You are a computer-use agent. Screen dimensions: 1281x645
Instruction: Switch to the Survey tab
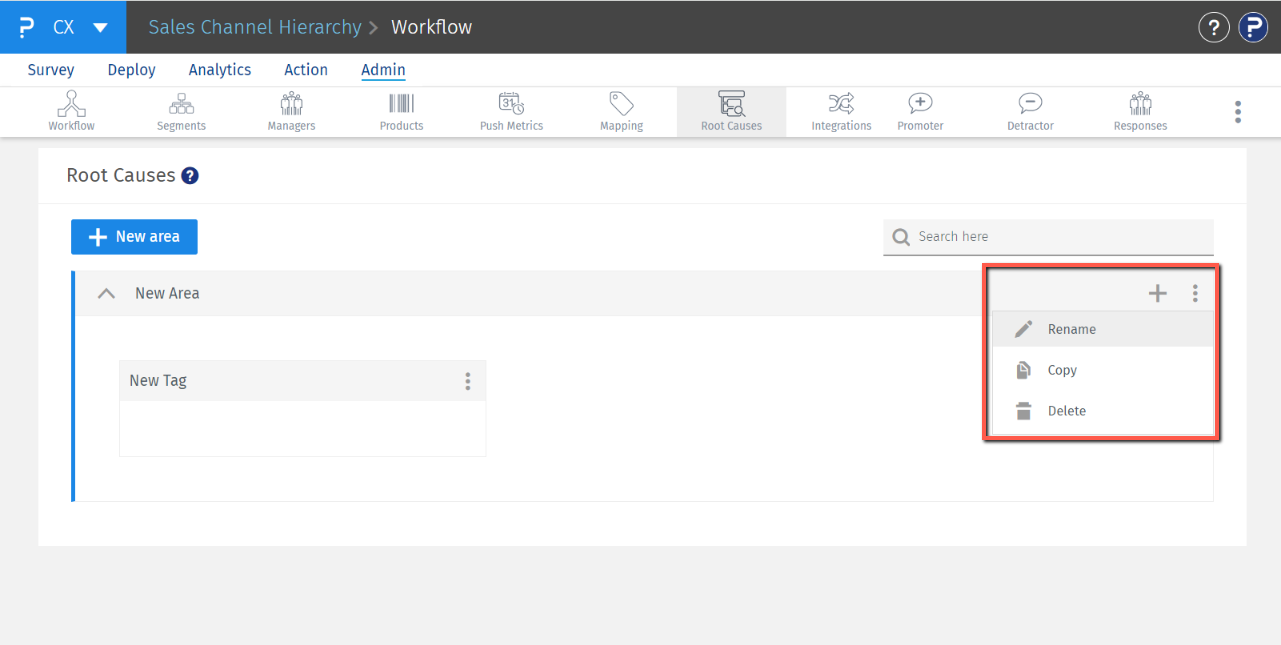pos(51,69)
